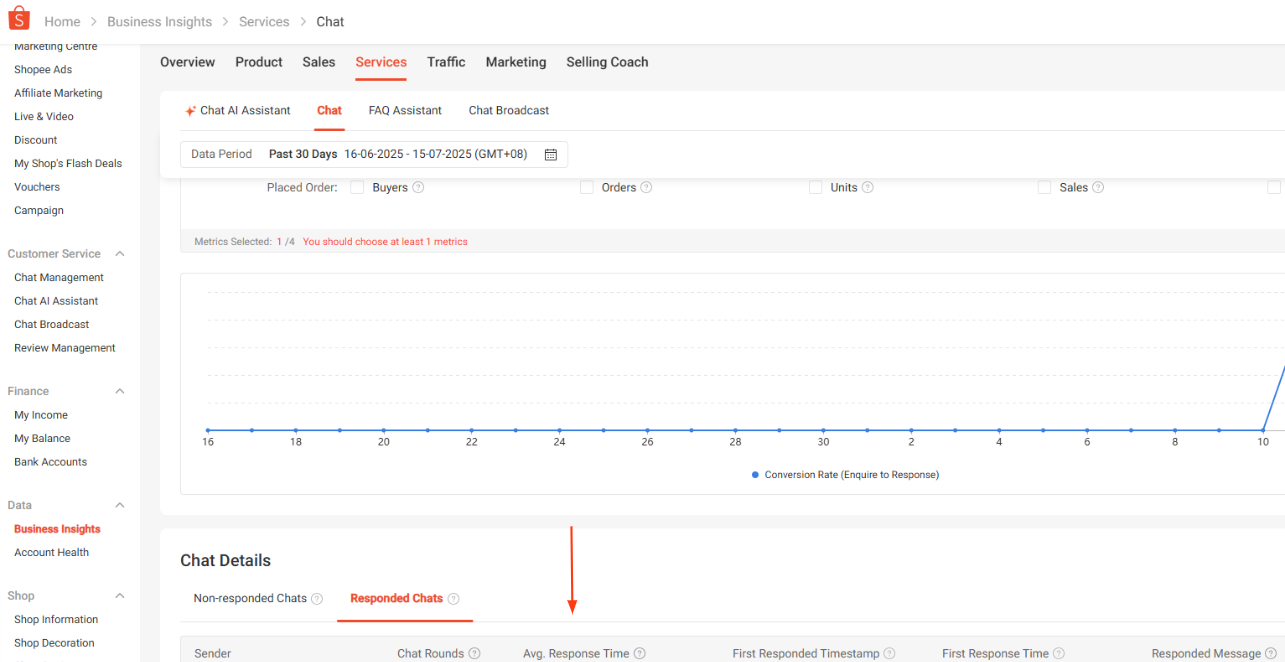
Task: Open the Data Period date range picker
Action: click(x=374, y=154)
